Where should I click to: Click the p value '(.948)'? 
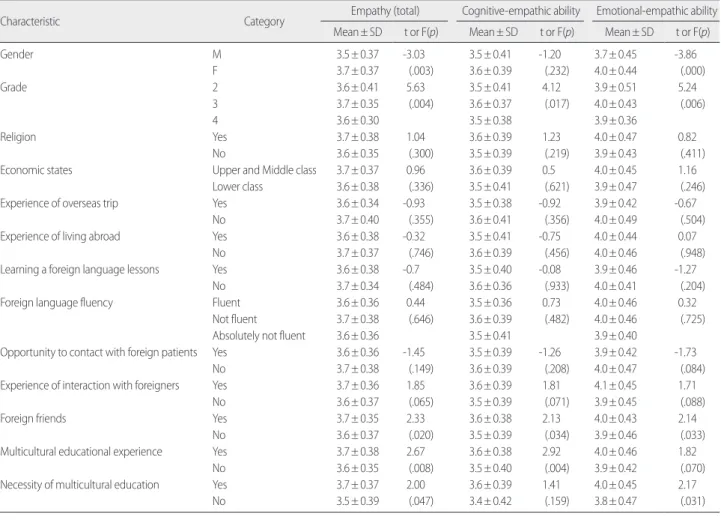[692, 253]
